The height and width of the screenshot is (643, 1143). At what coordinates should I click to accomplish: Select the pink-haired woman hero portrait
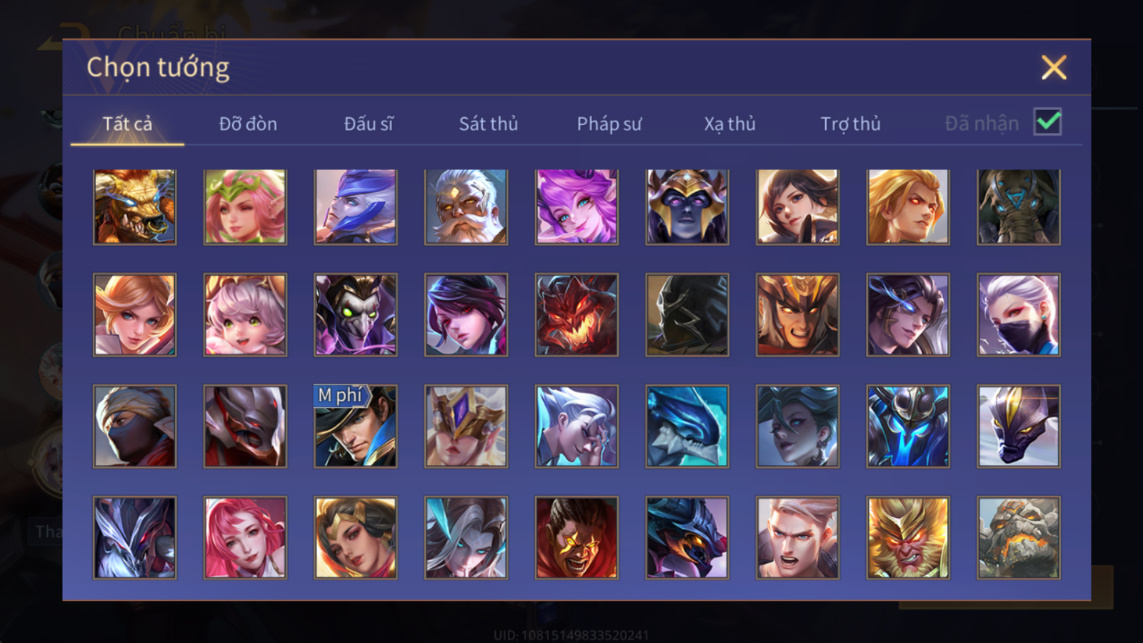(245, 537)
